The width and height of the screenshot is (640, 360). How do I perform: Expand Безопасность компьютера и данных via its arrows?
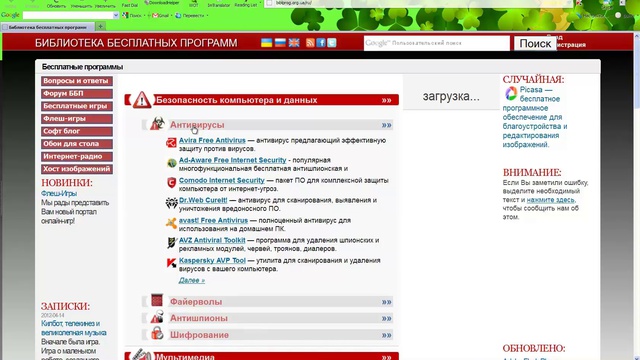(387, 100)
